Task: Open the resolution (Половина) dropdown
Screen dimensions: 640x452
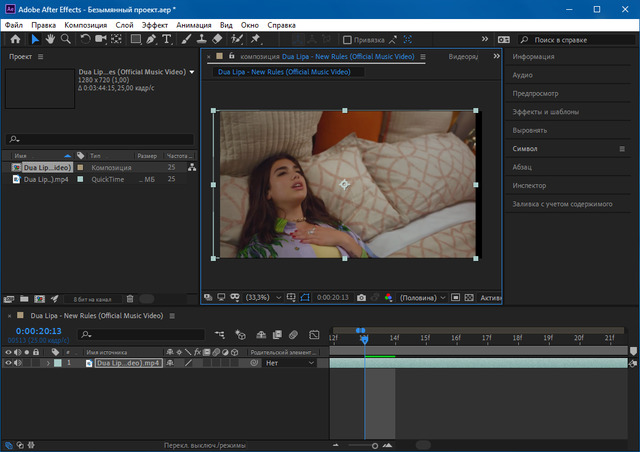Action: [424, 297]
